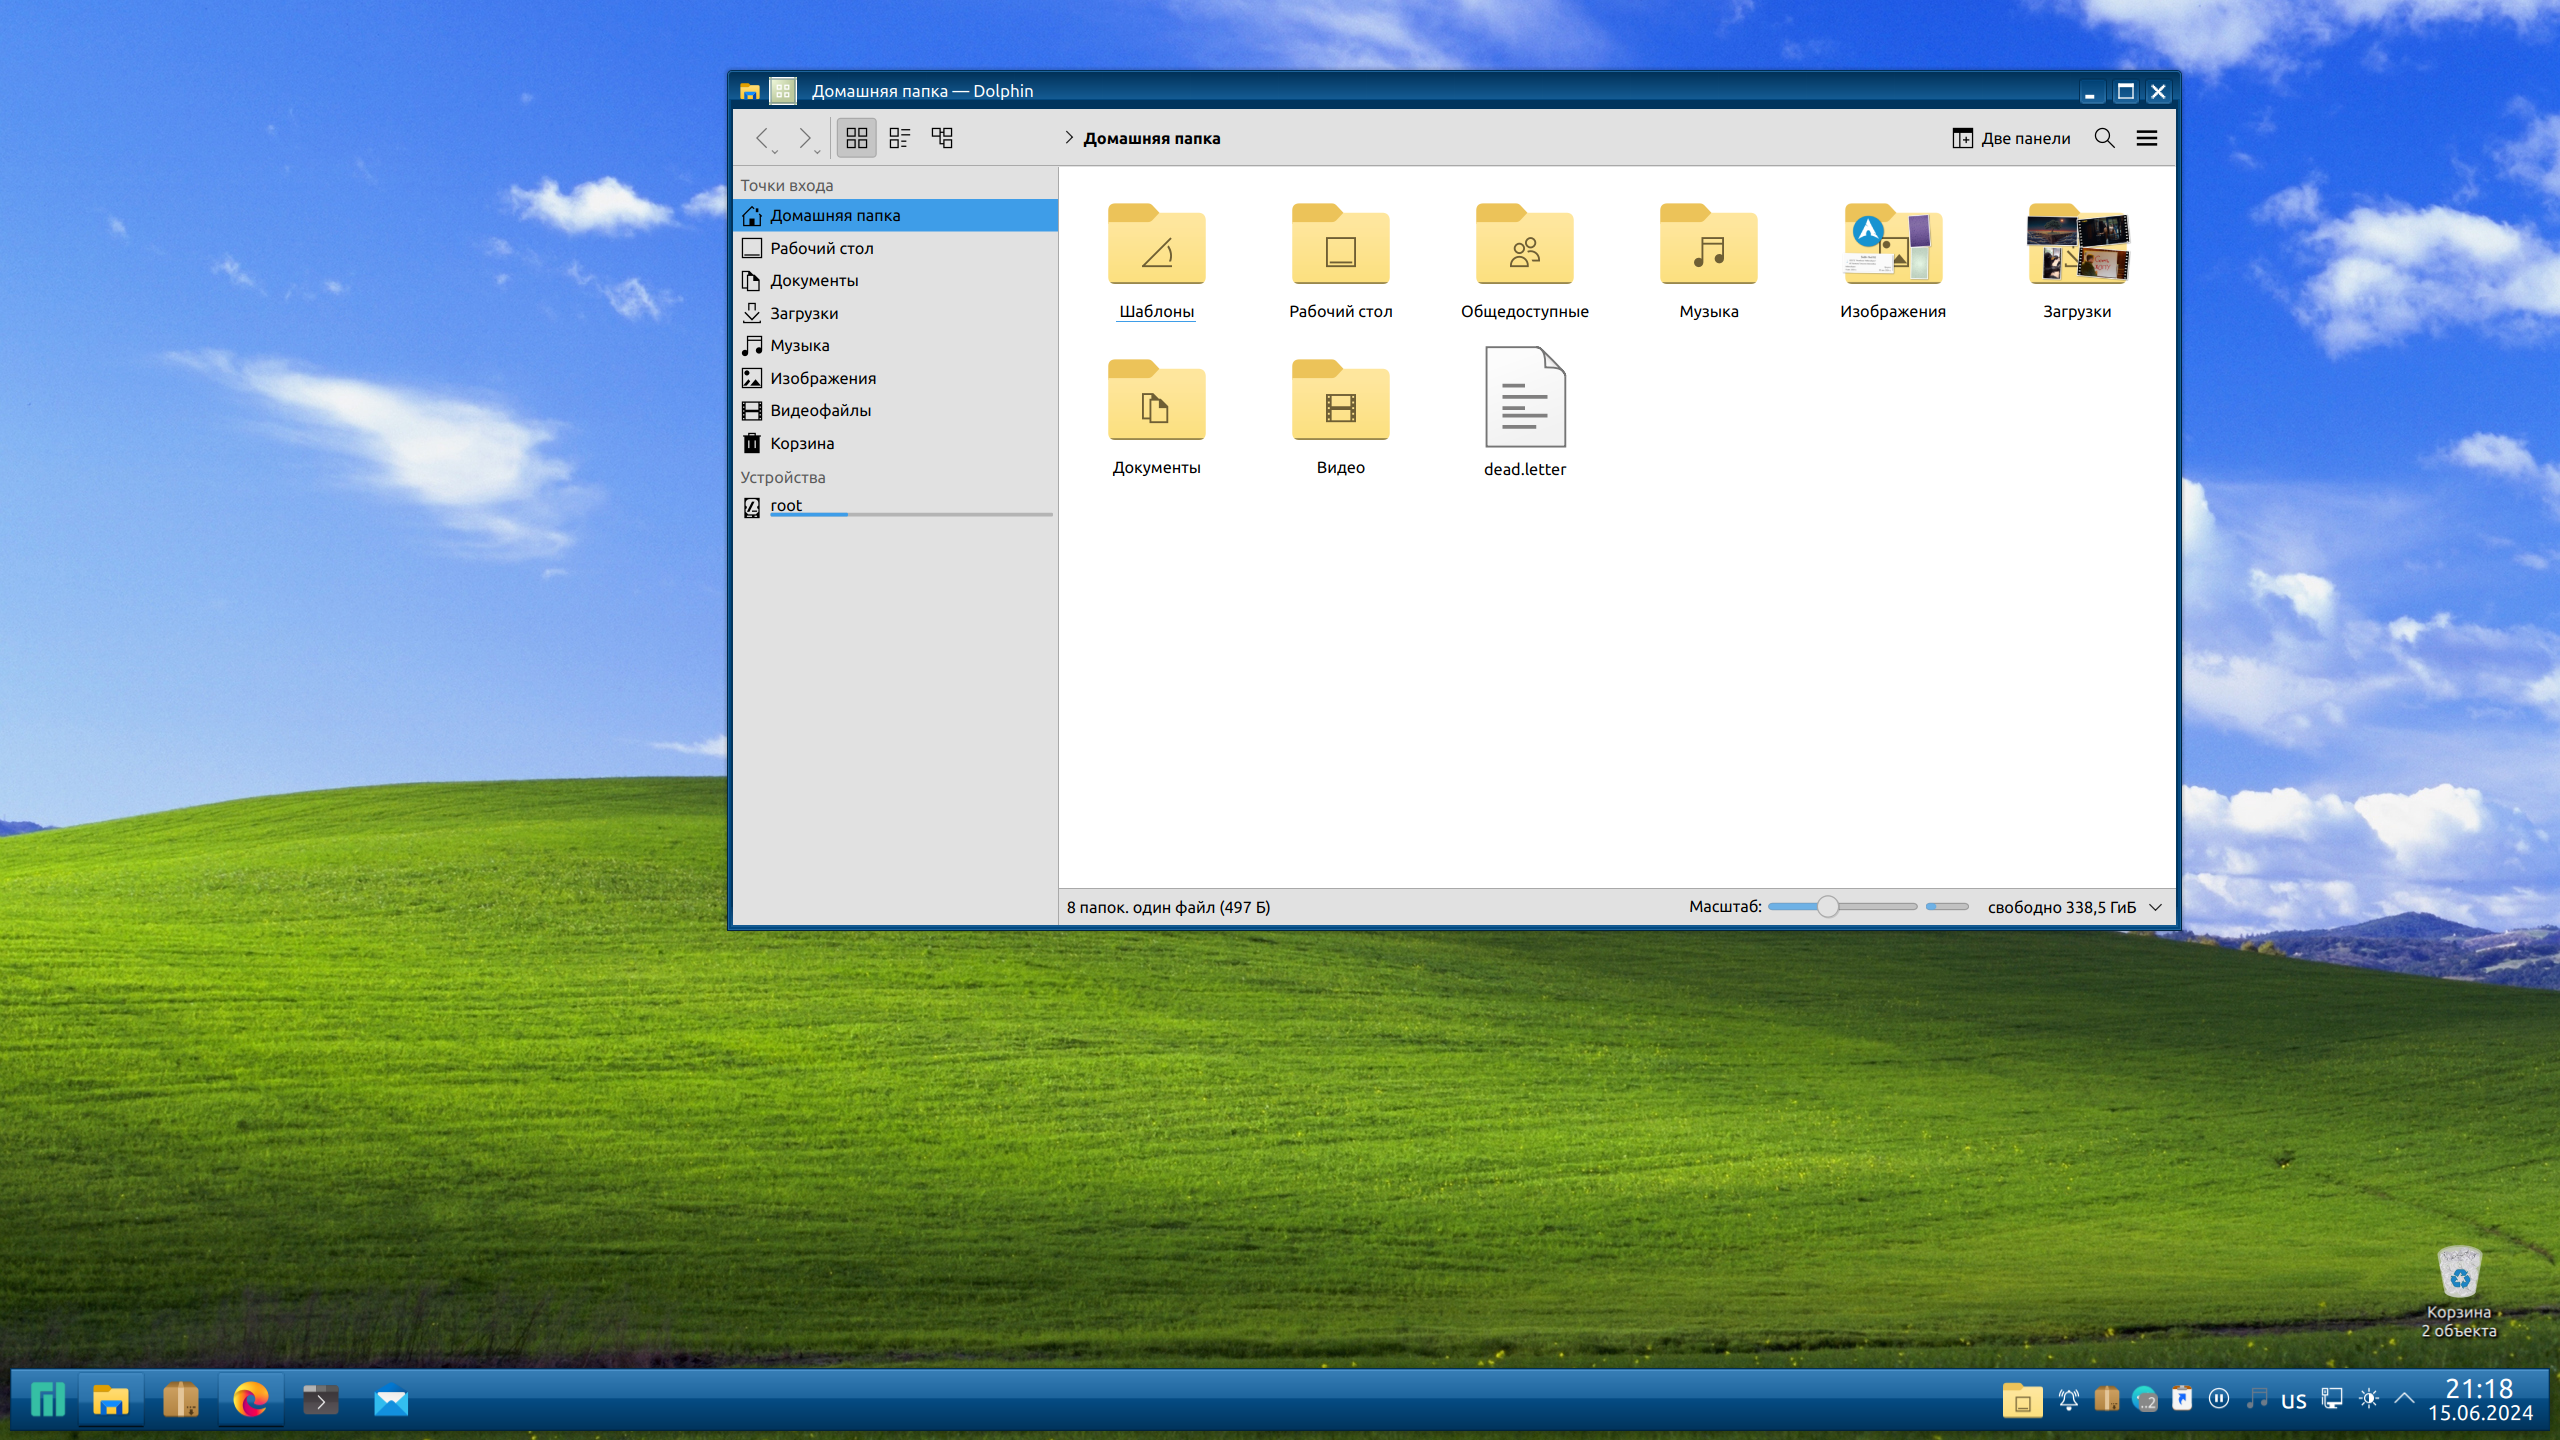The width and height of the screenshot is (2560, 1440).
Task: Enable Две панели split view
Action: (x=2011, y=138)
